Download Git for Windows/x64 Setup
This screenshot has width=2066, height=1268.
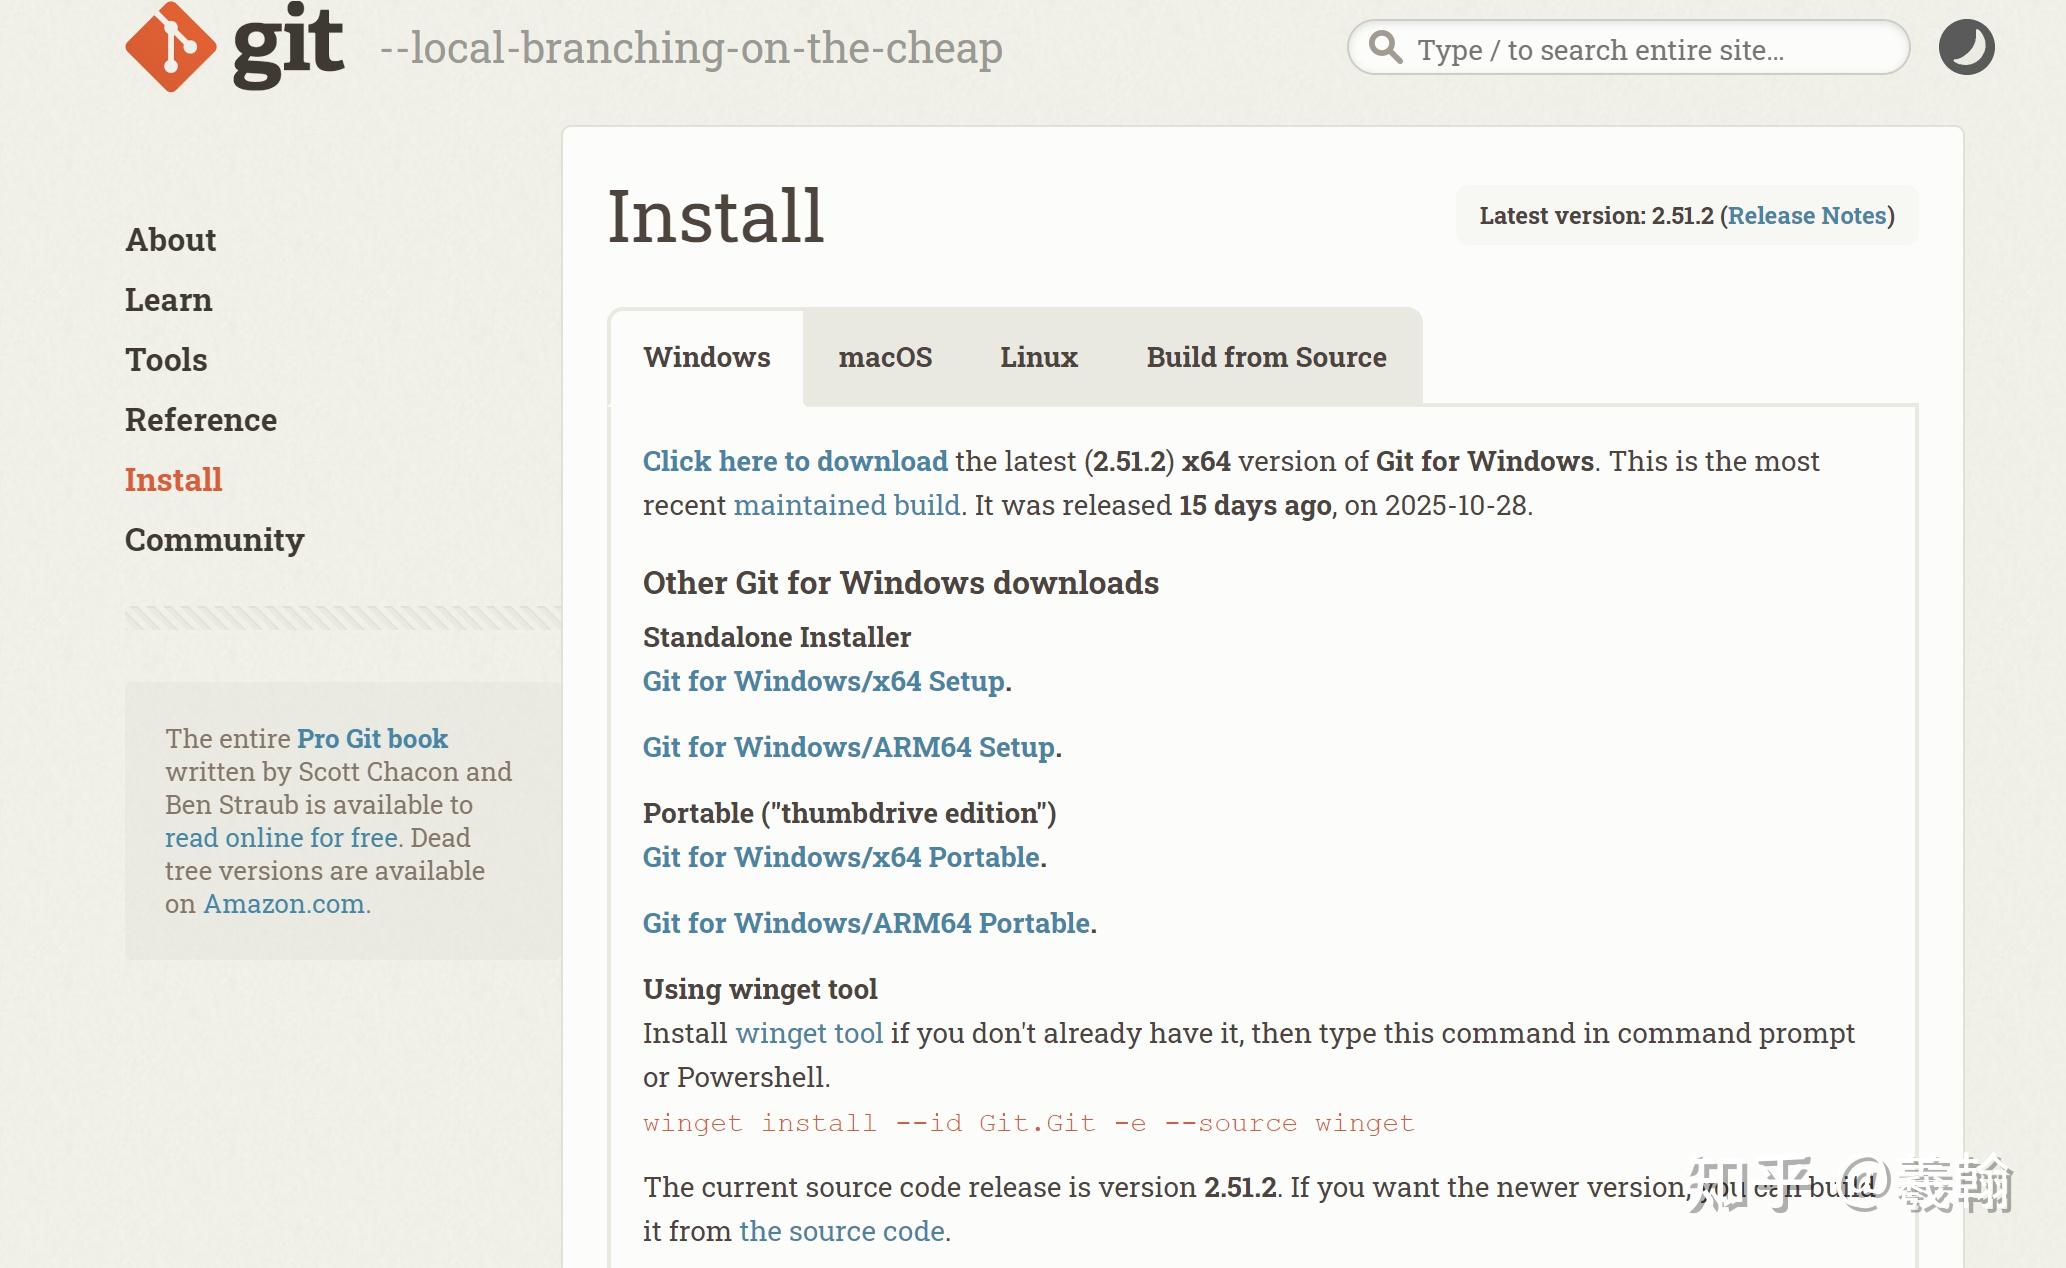click(823, 681)
